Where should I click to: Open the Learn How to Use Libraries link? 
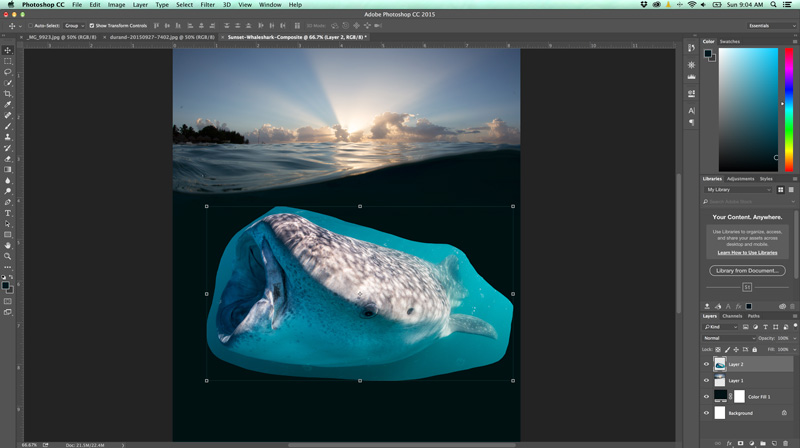[747, 253]
